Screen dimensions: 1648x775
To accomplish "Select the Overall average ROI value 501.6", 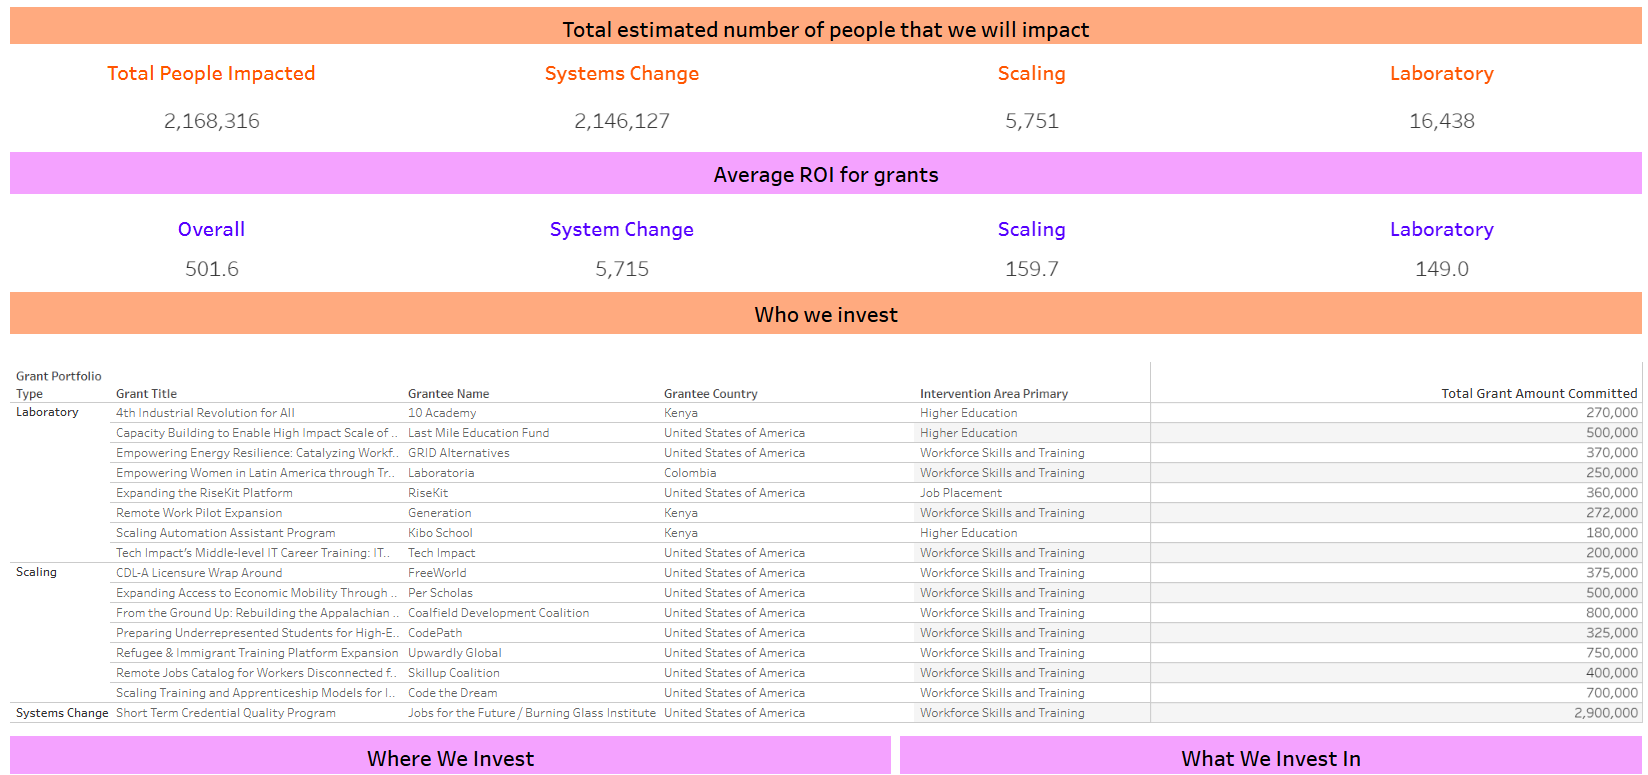I will tap(211, 269).
